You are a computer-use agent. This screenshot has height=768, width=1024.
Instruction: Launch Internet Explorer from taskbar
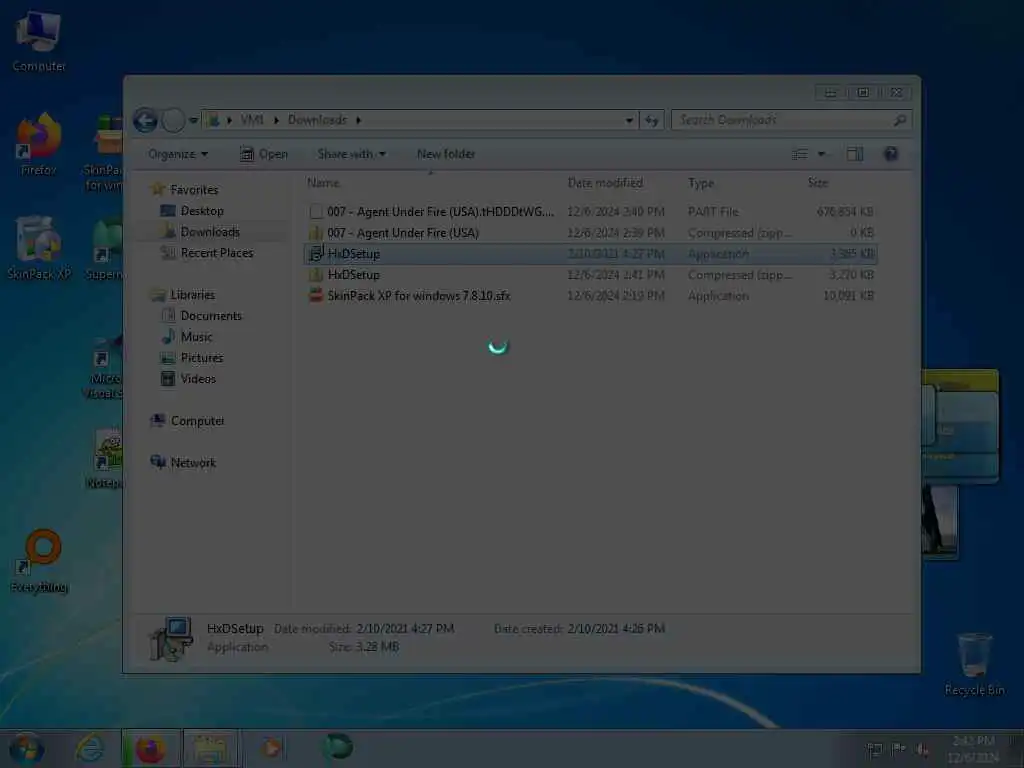tap(90, 748)
